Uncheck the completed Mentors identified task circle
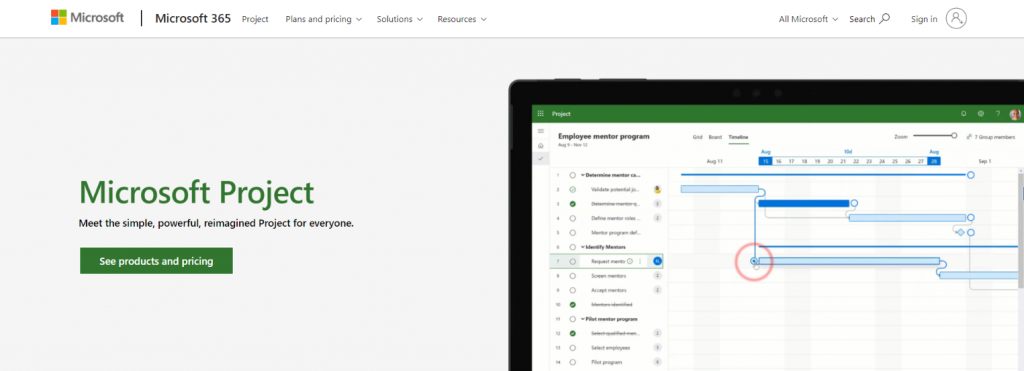The height and width of the screenshot is (371, 1024). tap(573, 304)
